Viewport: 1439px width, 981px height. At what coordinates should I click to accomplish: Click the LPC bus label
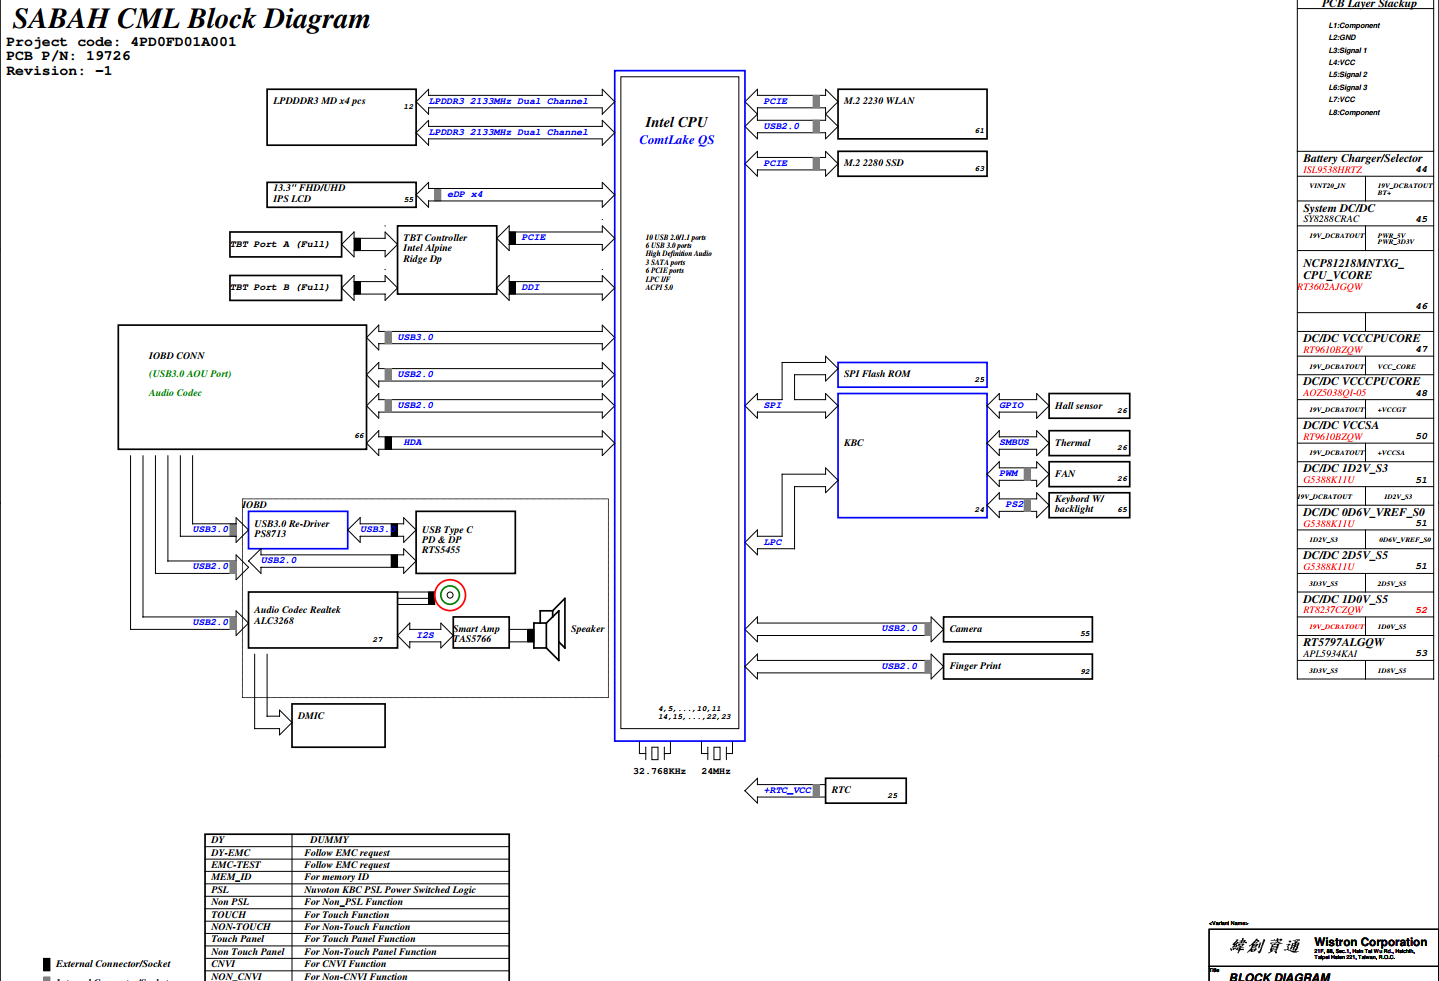click(773, 542)
